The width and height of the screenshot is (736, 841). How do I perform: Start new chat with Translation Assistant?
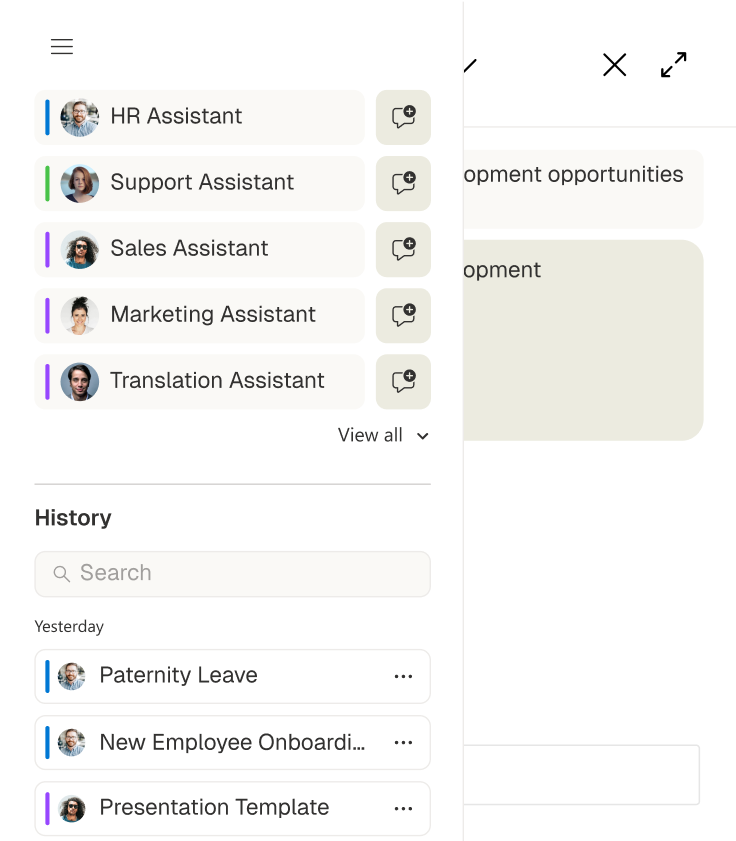(403, 381)
